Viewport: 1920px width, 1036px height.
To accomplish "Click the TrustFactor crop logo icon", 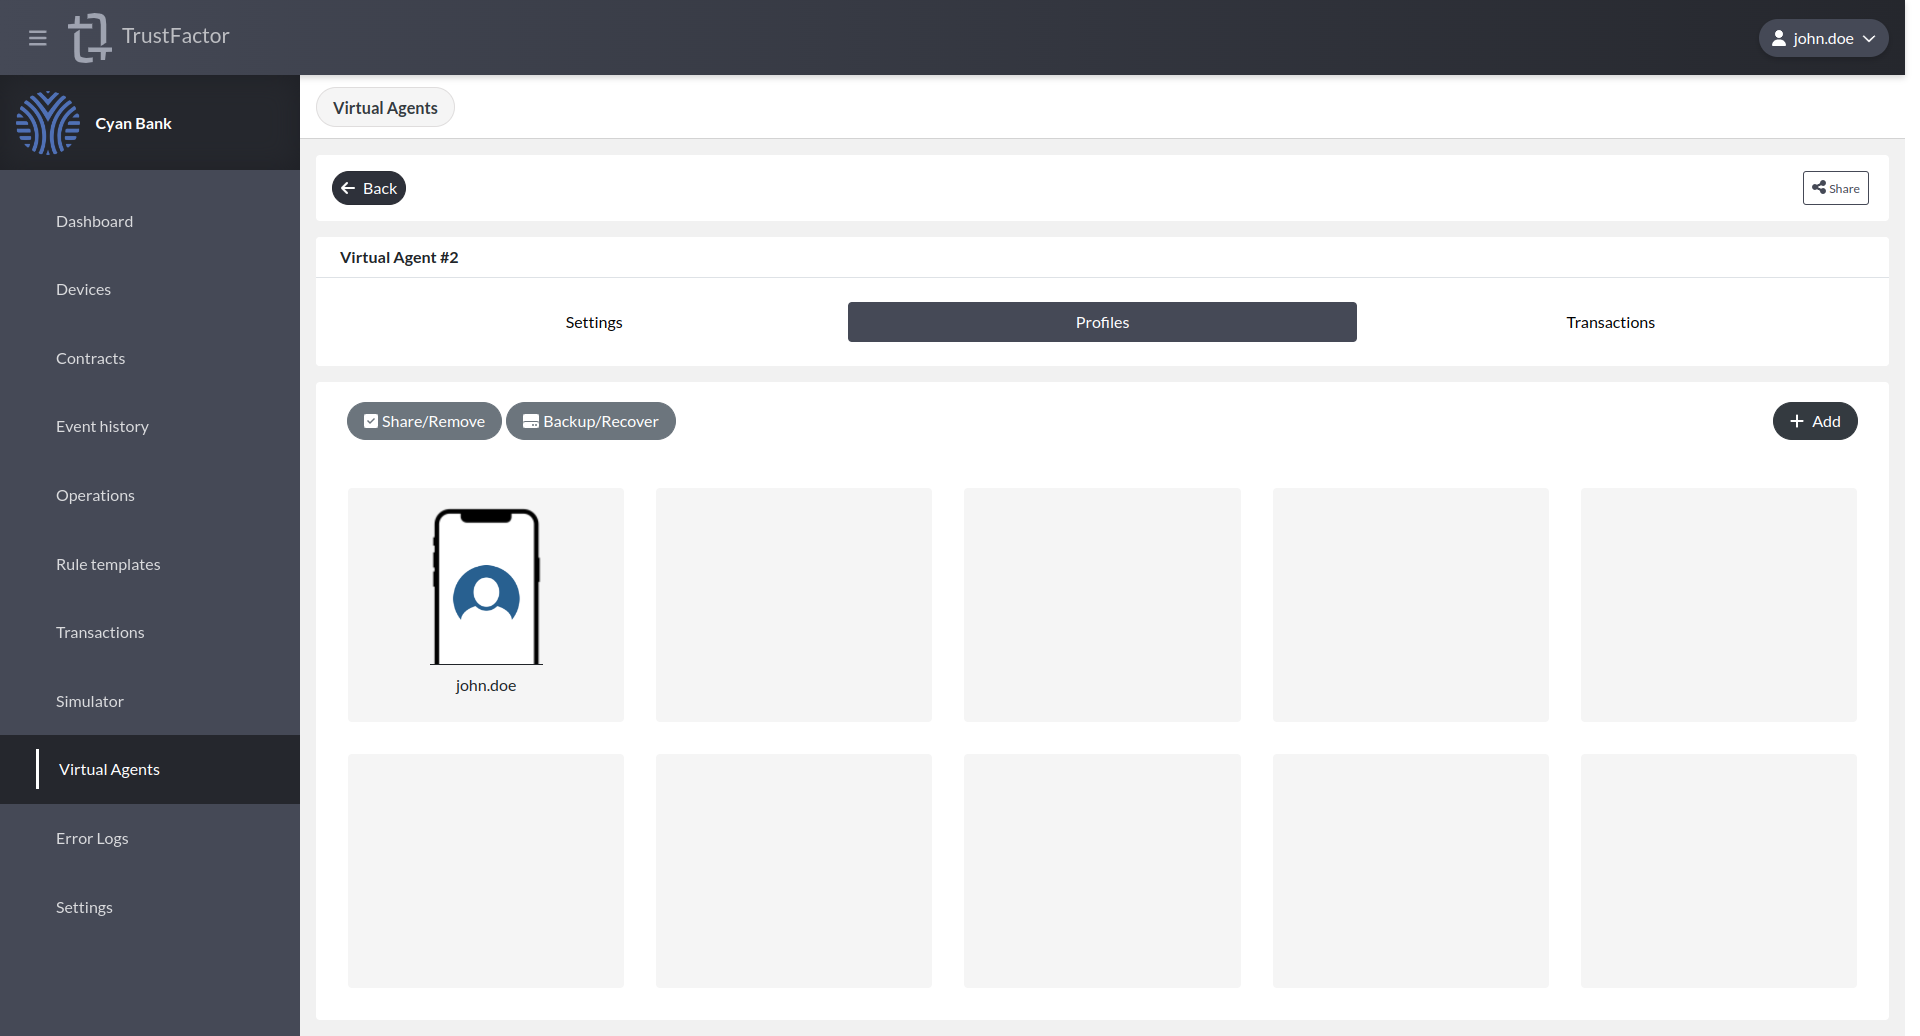I will pos(89,37).
